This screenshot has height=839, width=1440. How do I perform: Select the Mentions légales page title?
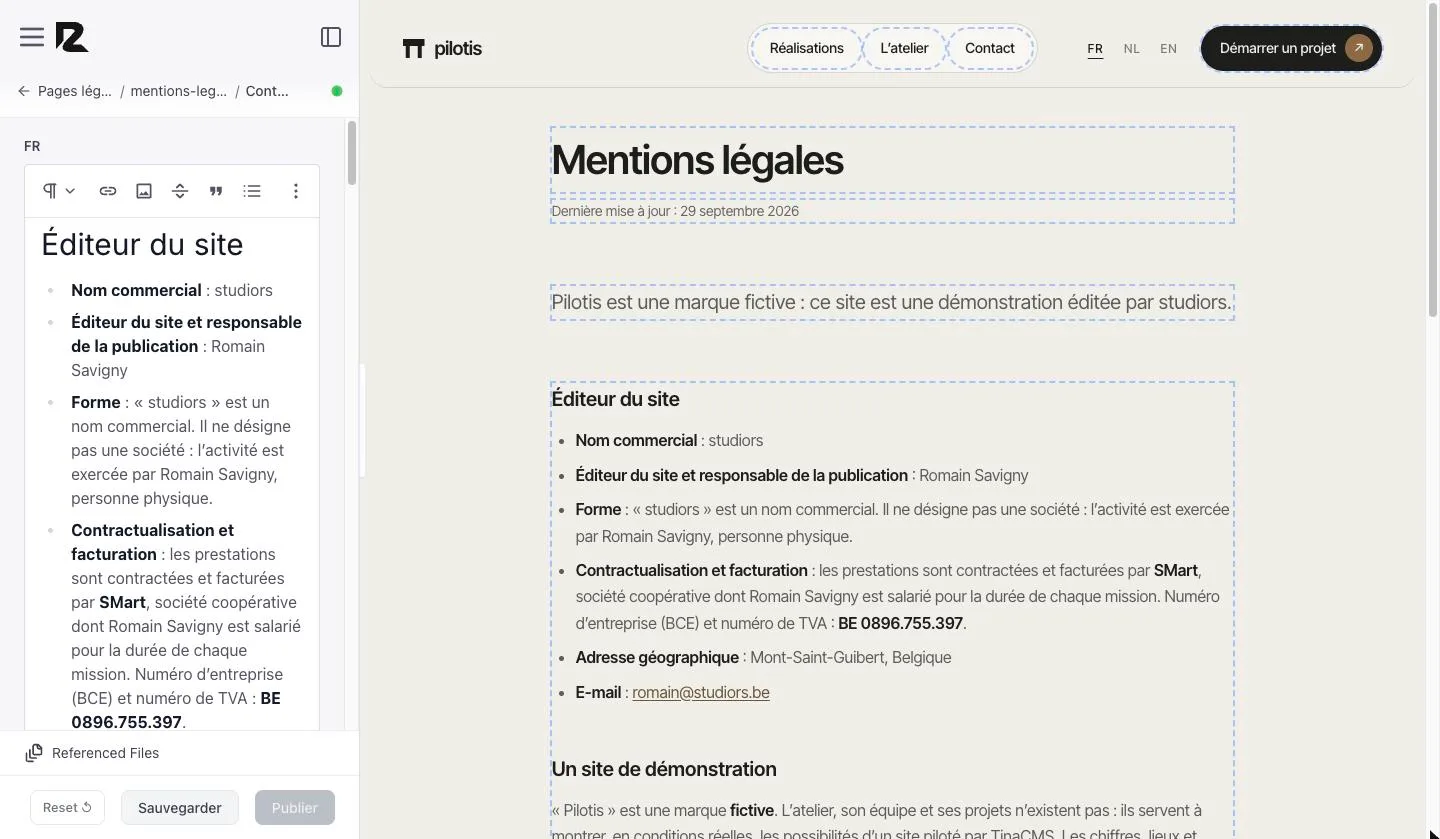click(698, 160)
